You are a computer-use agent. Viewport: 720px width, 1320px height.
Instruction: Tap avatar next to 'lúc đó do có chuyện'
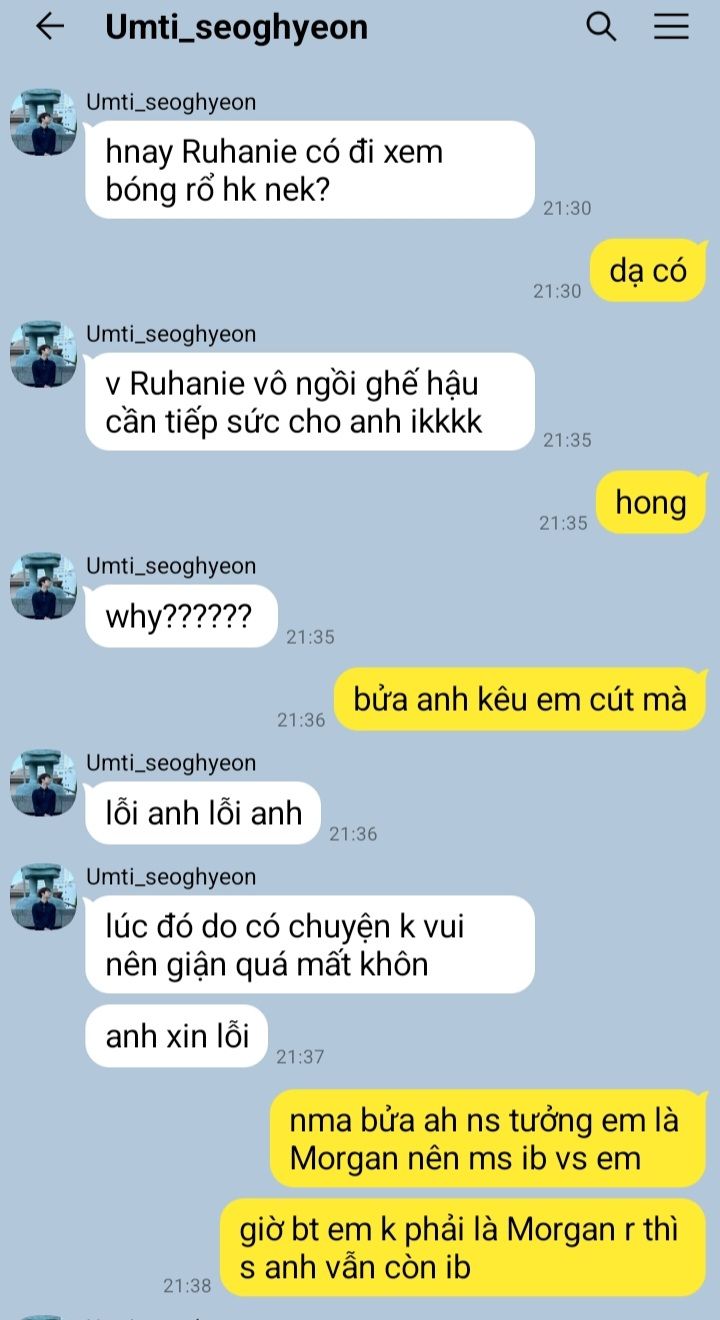(43, 897)
